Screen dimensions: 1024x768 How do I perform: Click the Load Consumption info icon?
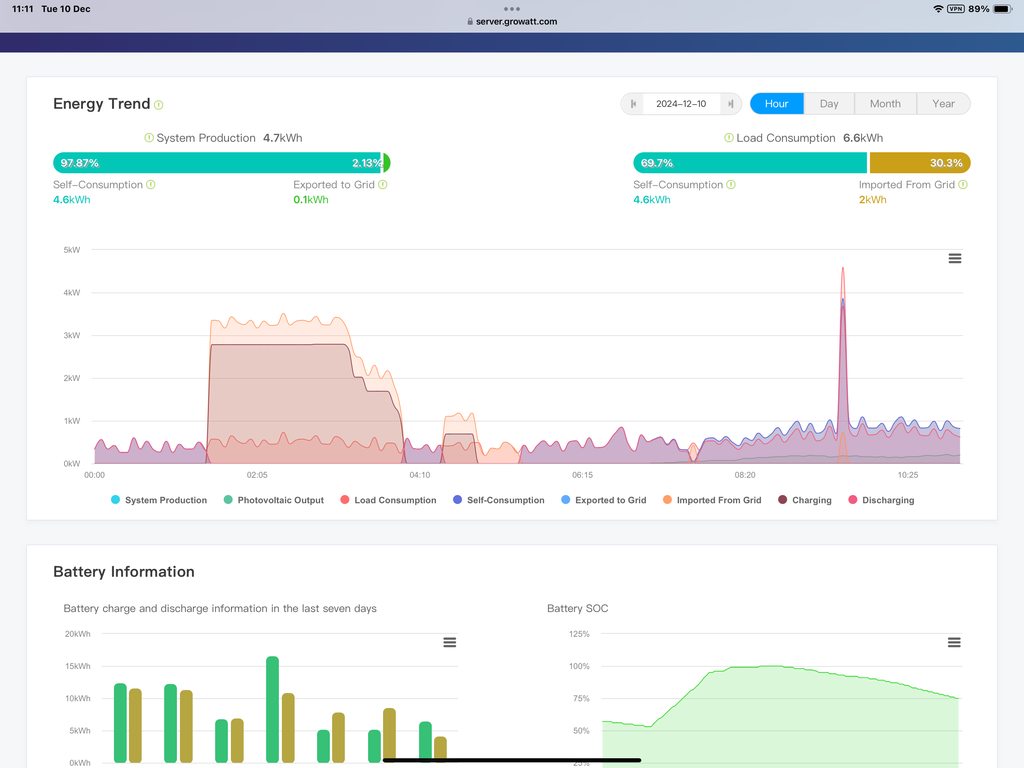point(729,138)
